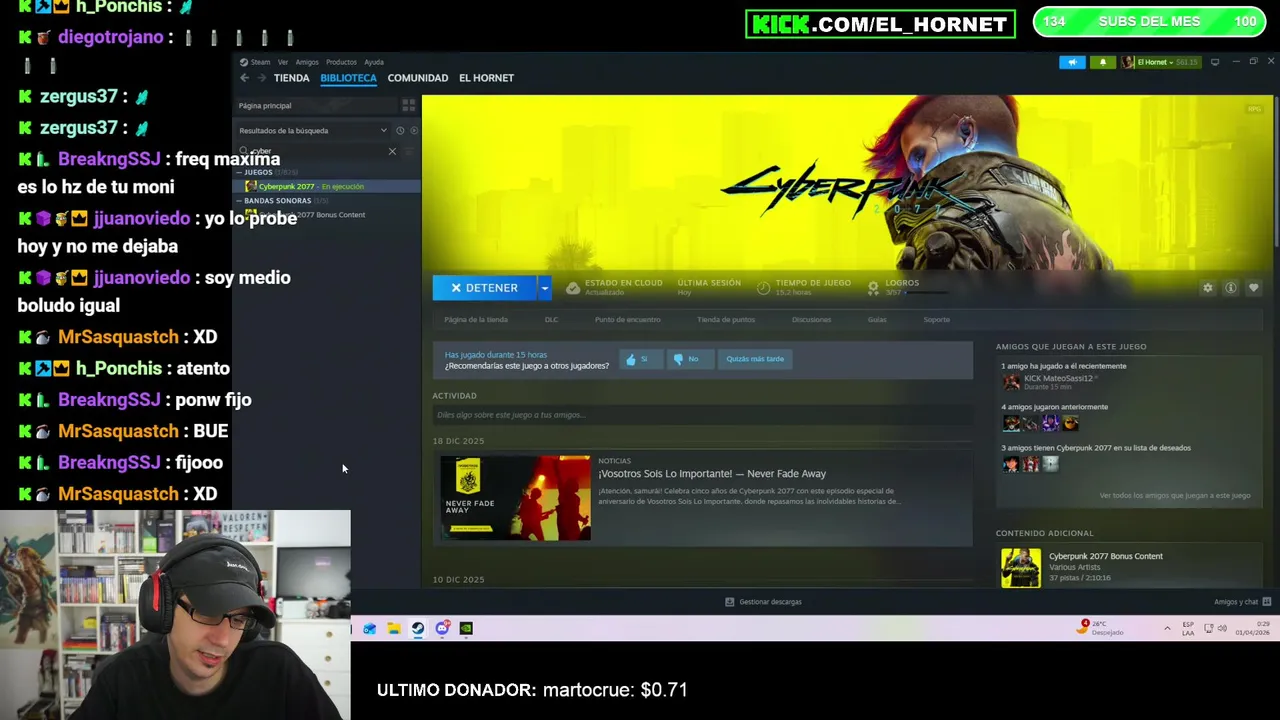Open the notifications bell button
The image size is (1280, 720).
point(1103,62)
